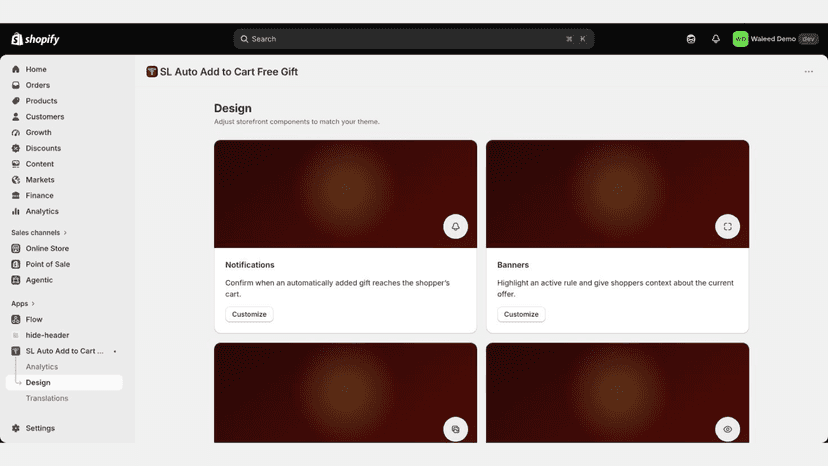
Task: Click the copy icon on the bottom-left card
Action: 455,430
